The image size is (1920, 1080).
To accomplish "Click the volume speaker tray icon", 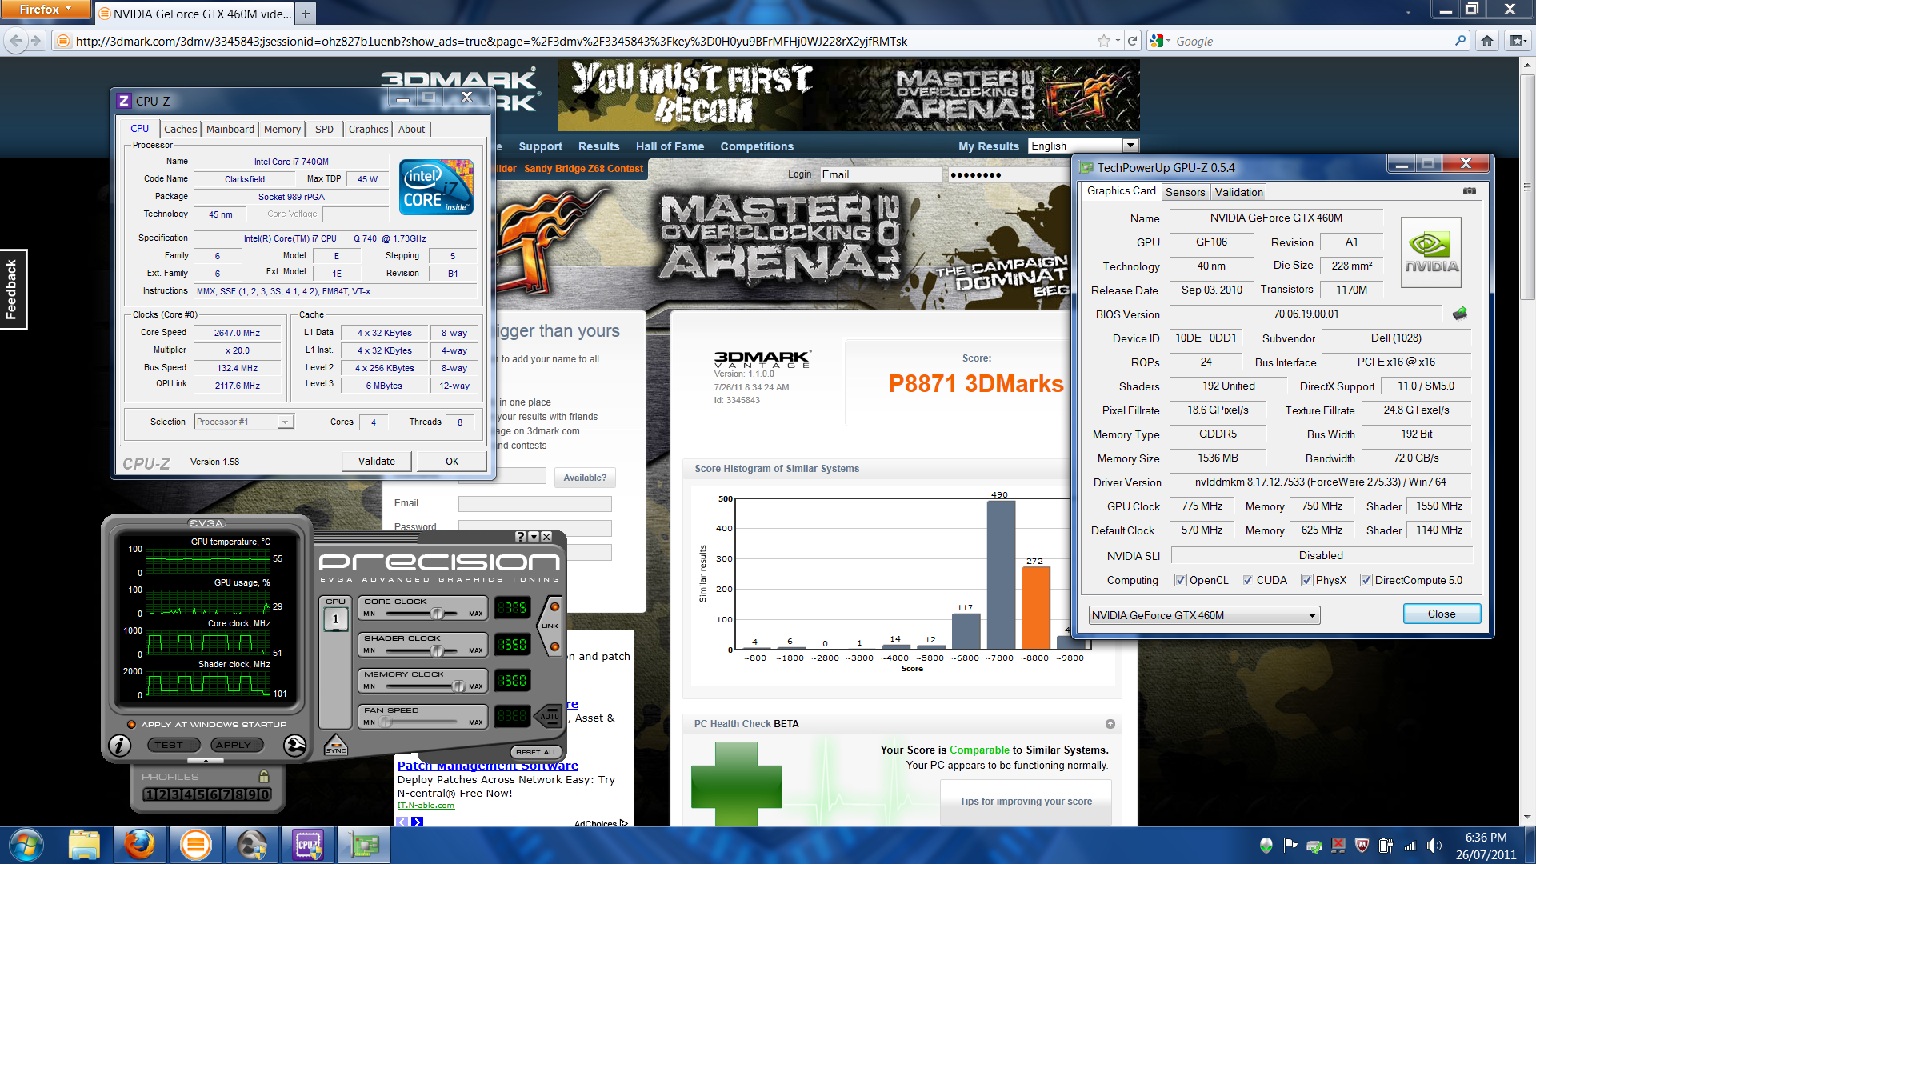I will point(1434,846).
